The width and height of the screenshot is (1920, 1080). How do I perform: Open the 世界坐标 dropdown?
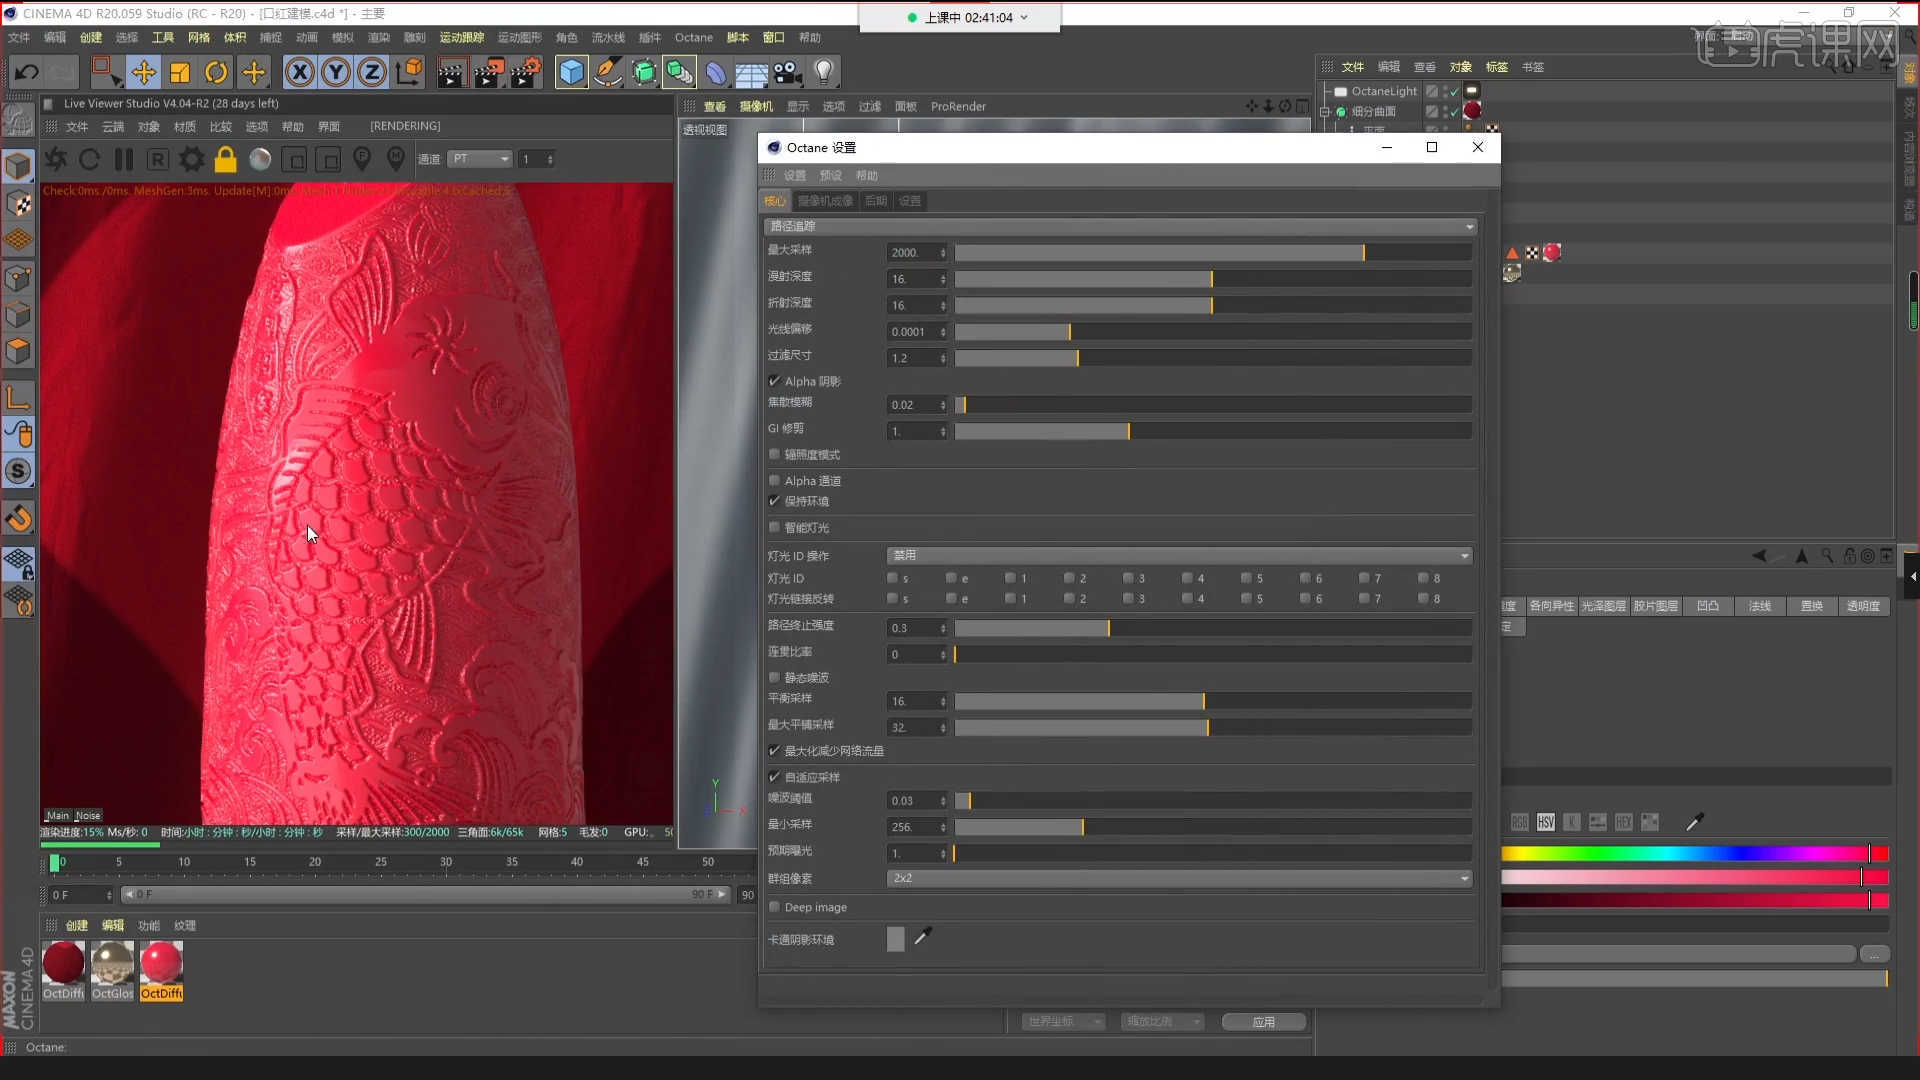(1063, 1021)
